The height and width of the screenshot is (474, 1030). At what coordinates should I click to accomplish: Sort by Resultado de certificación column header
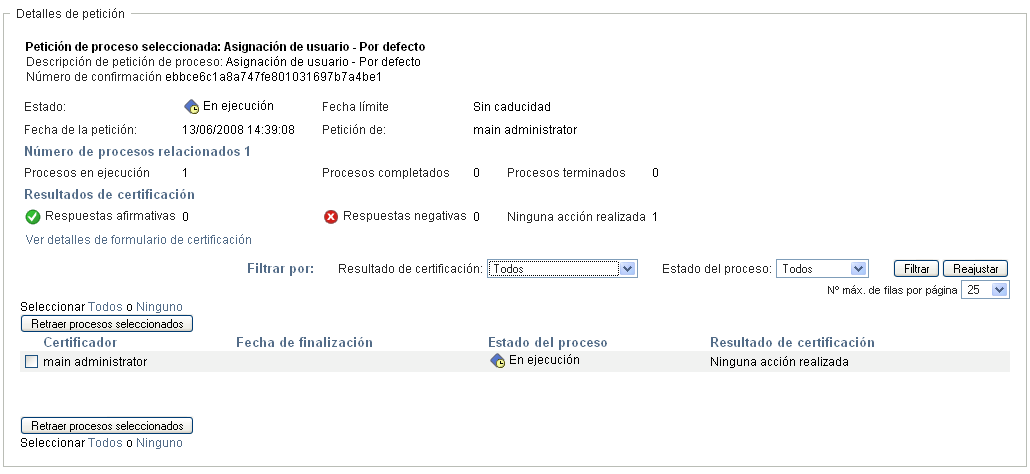792,343
